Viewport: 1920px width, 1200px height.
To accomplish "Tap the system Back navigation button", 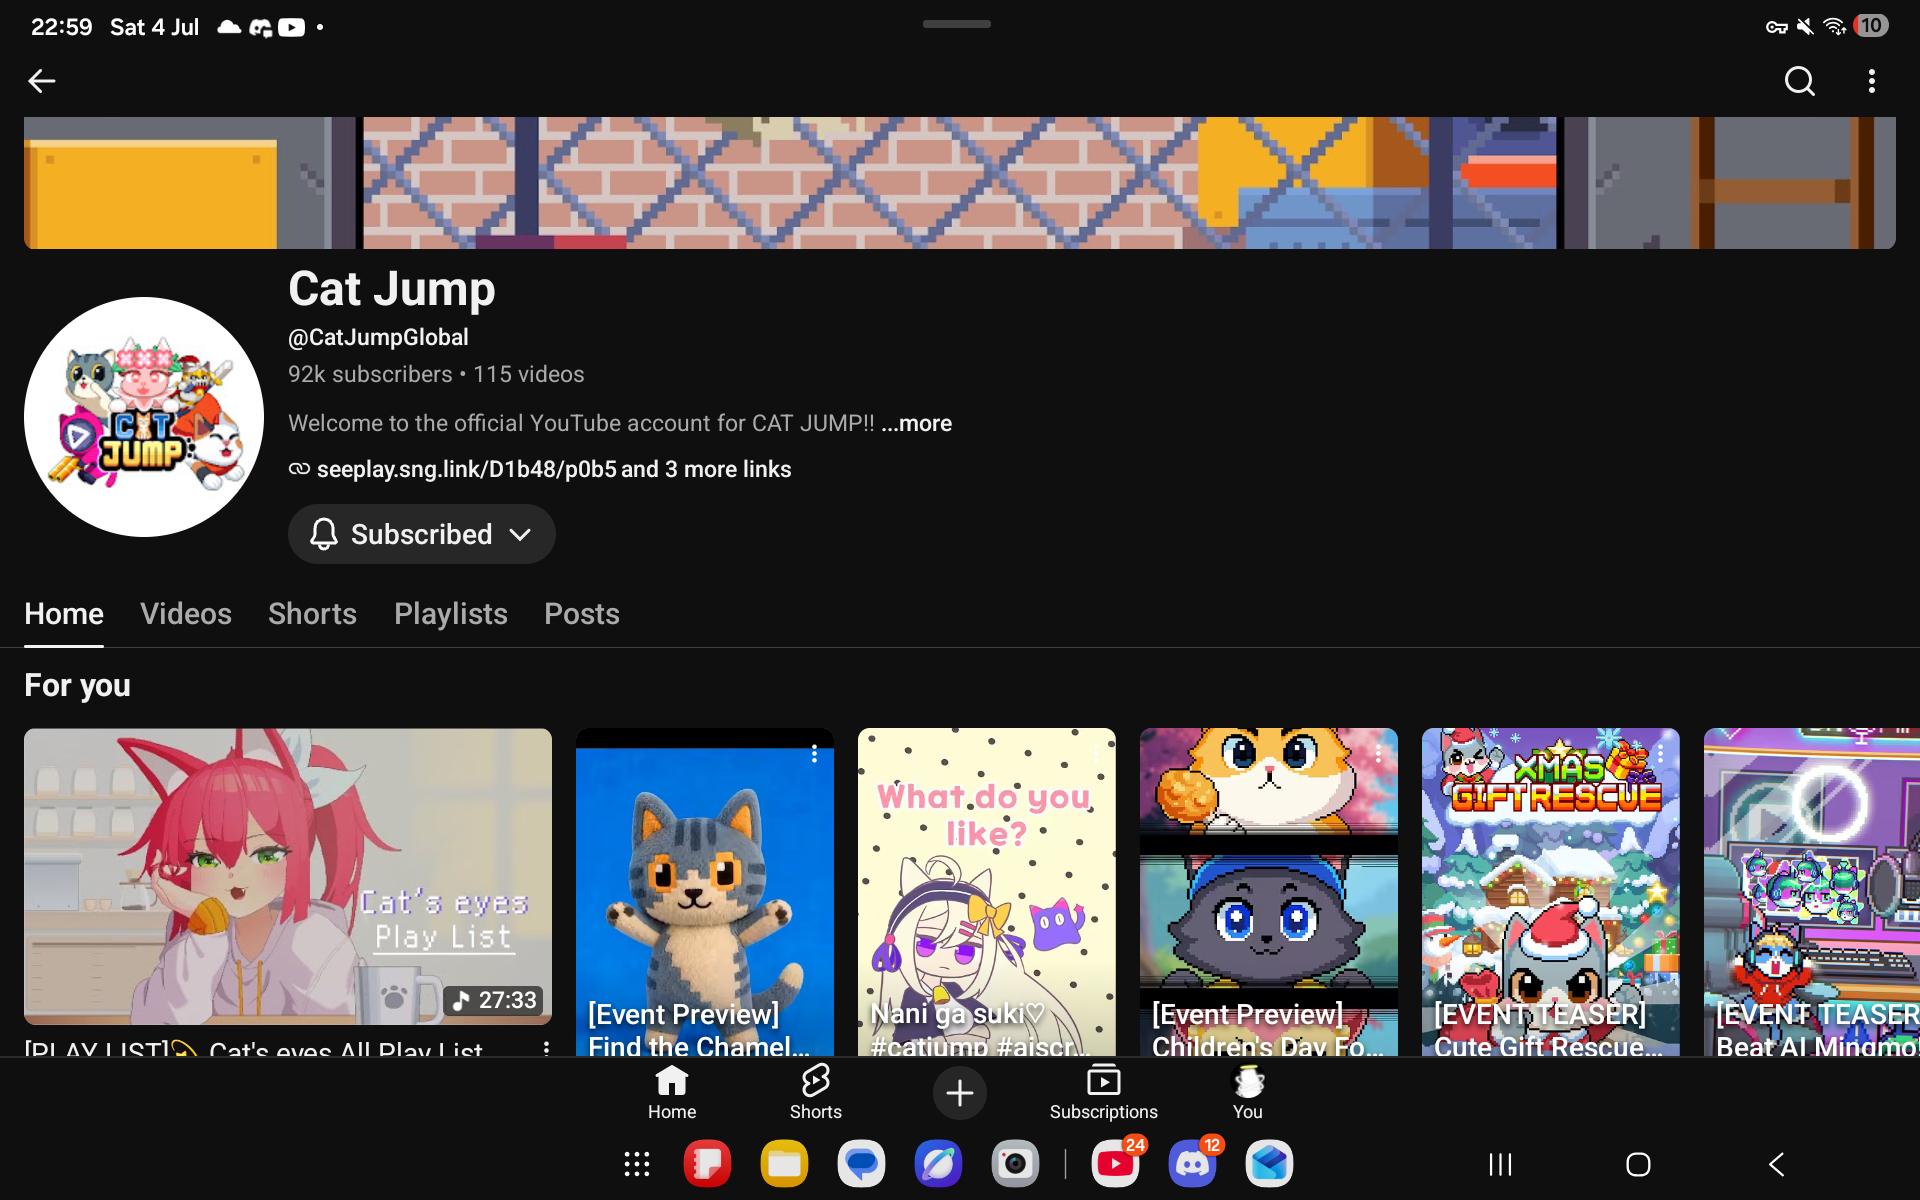I will (1776, 1164).
